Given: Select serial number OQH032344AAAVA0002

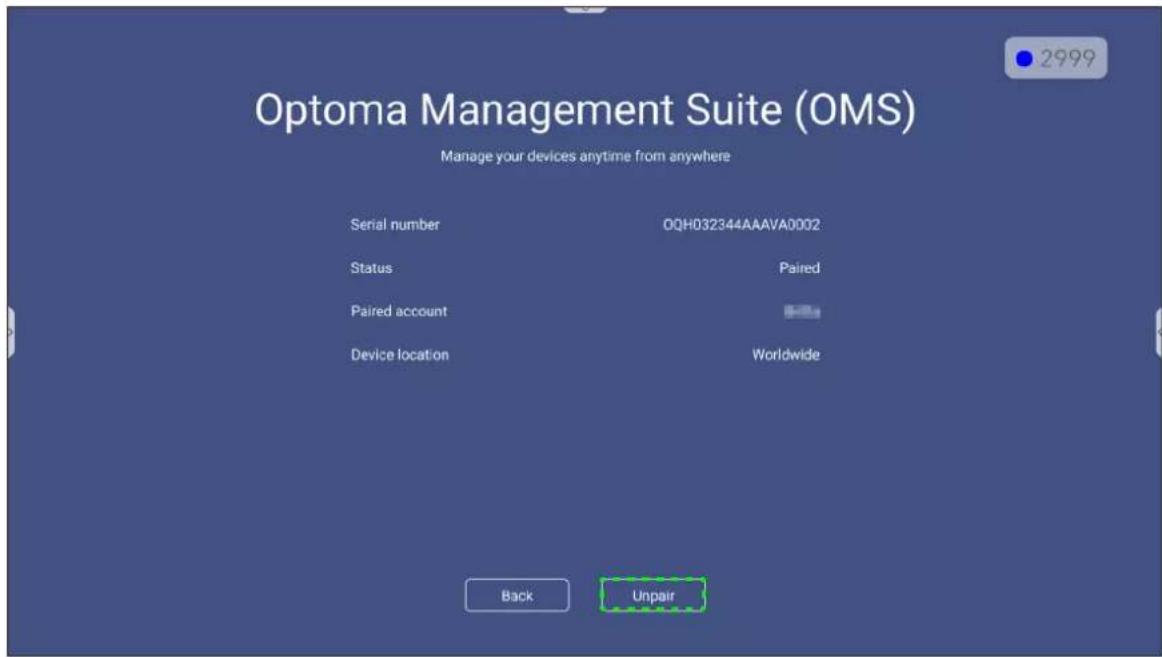Looking at the screenshot, I should (x=741, y=224).
